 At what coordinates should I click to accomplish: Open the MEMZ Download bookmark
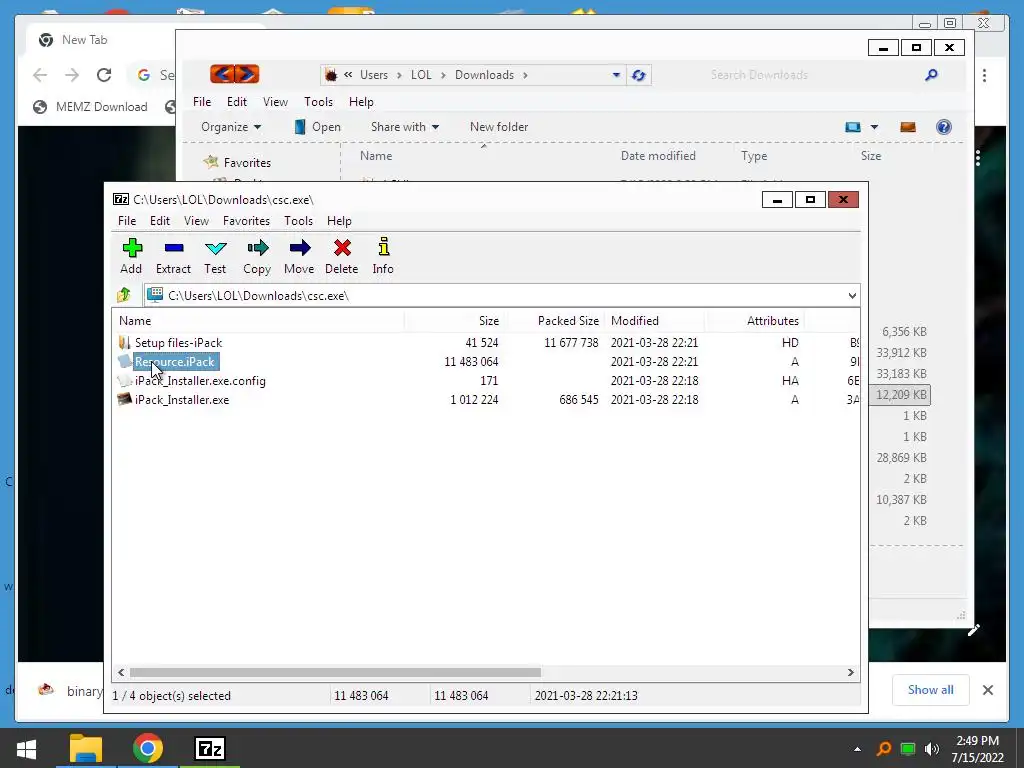[91, 106]
